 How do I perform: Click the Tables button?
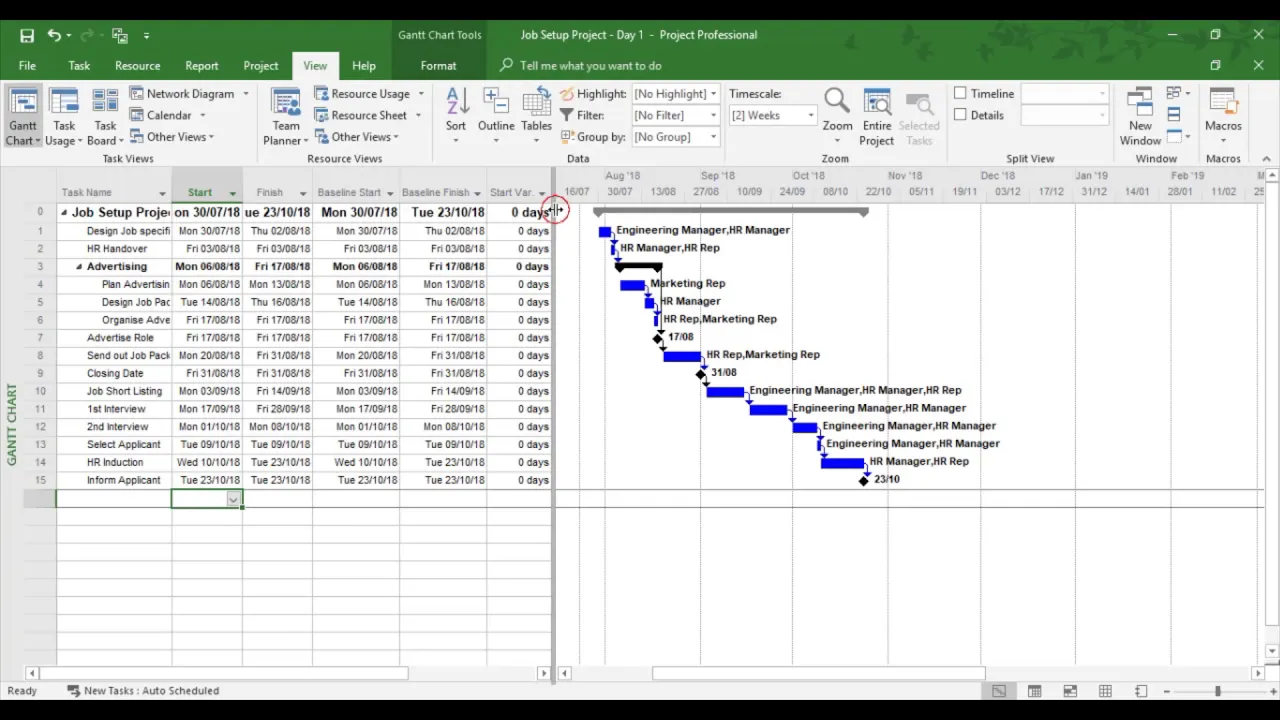(x=536, y=115)
